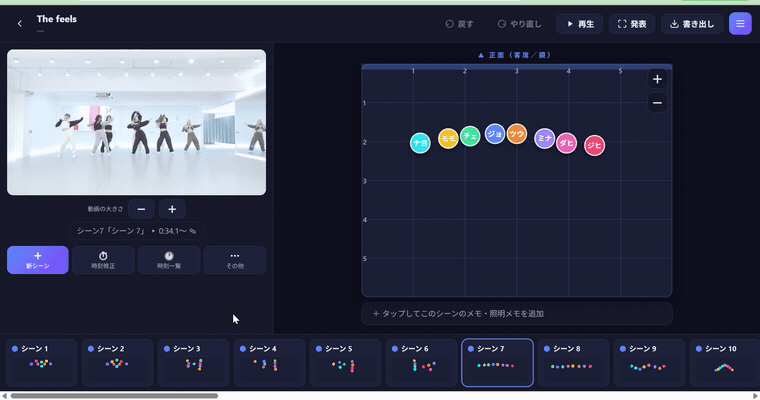Undo with the 戻す button
Image resolution: width=760 pixels, height=400 pixels.
pyautogui.click(x=459, y=24)
